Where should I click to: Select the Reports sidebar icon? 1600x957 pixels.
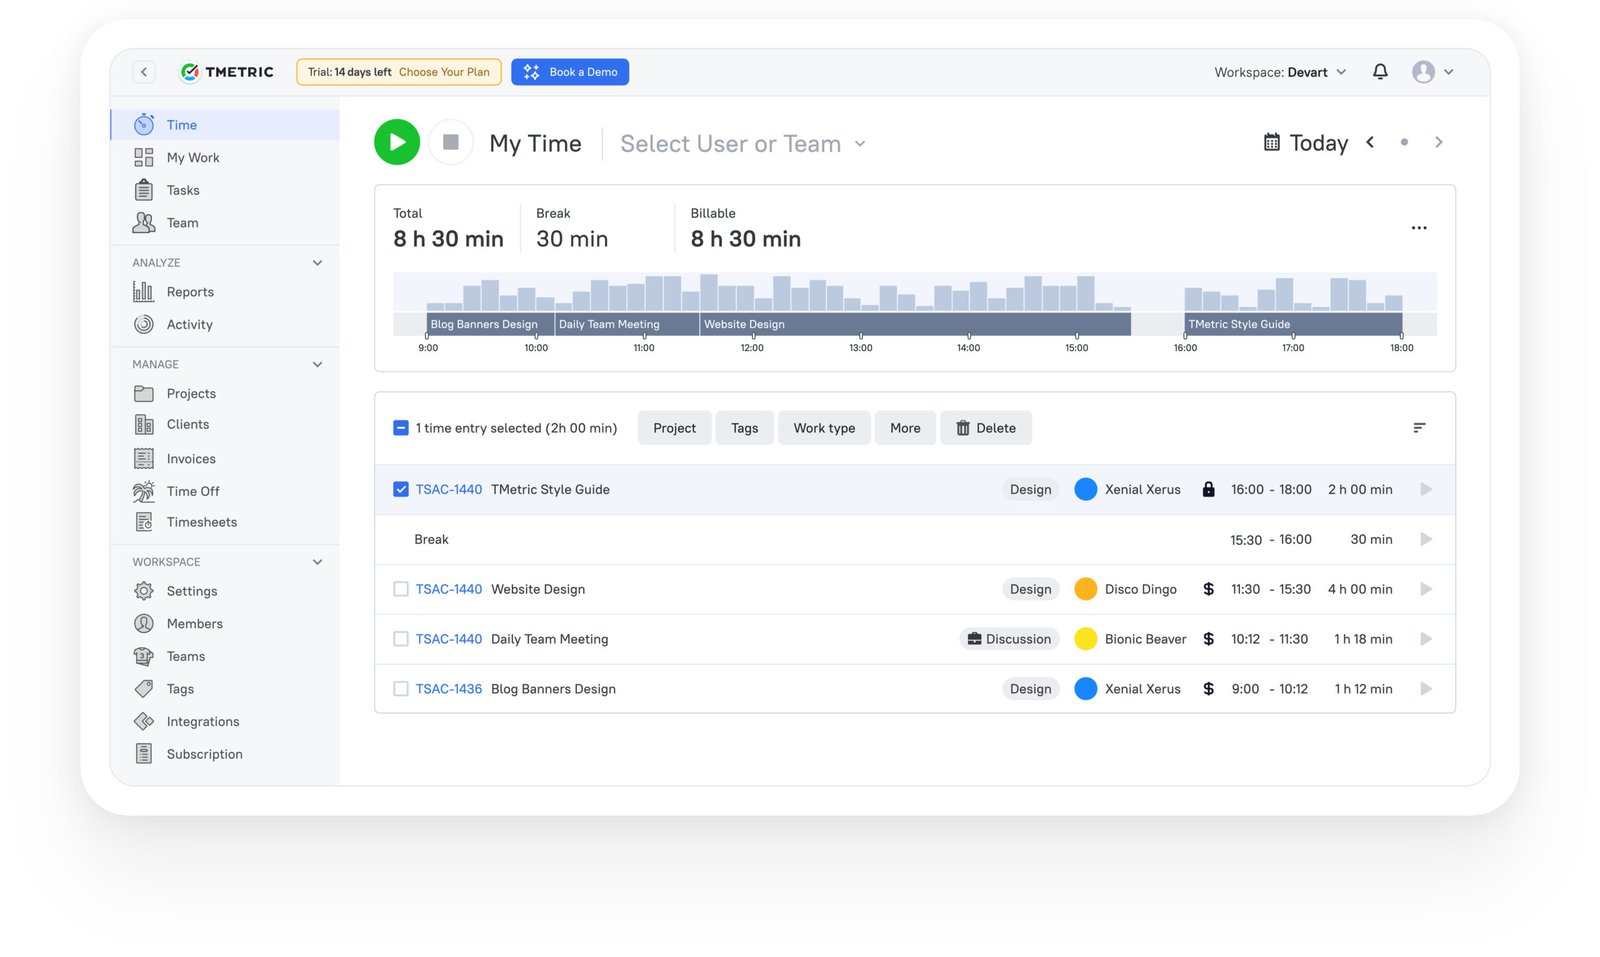pos(144,291)
